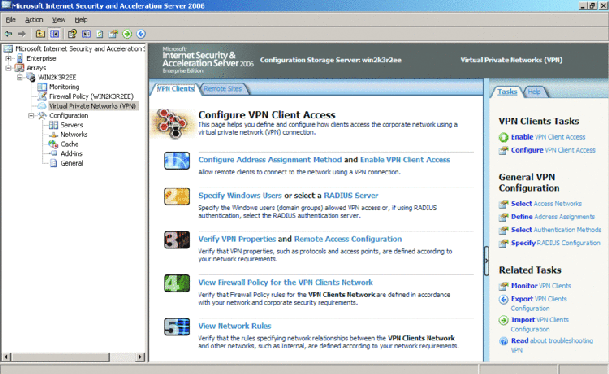Collapse the Arrays tree node
The height and width of the screenshot is (374, 609).
coord(8,68)
